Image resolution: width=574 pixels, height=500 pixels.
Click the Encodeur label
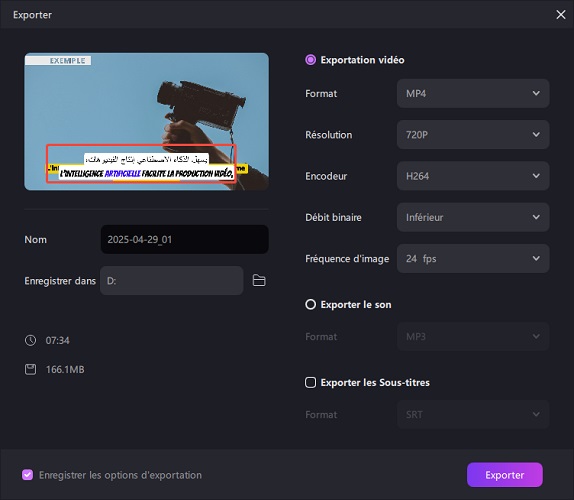pos(326,176)
